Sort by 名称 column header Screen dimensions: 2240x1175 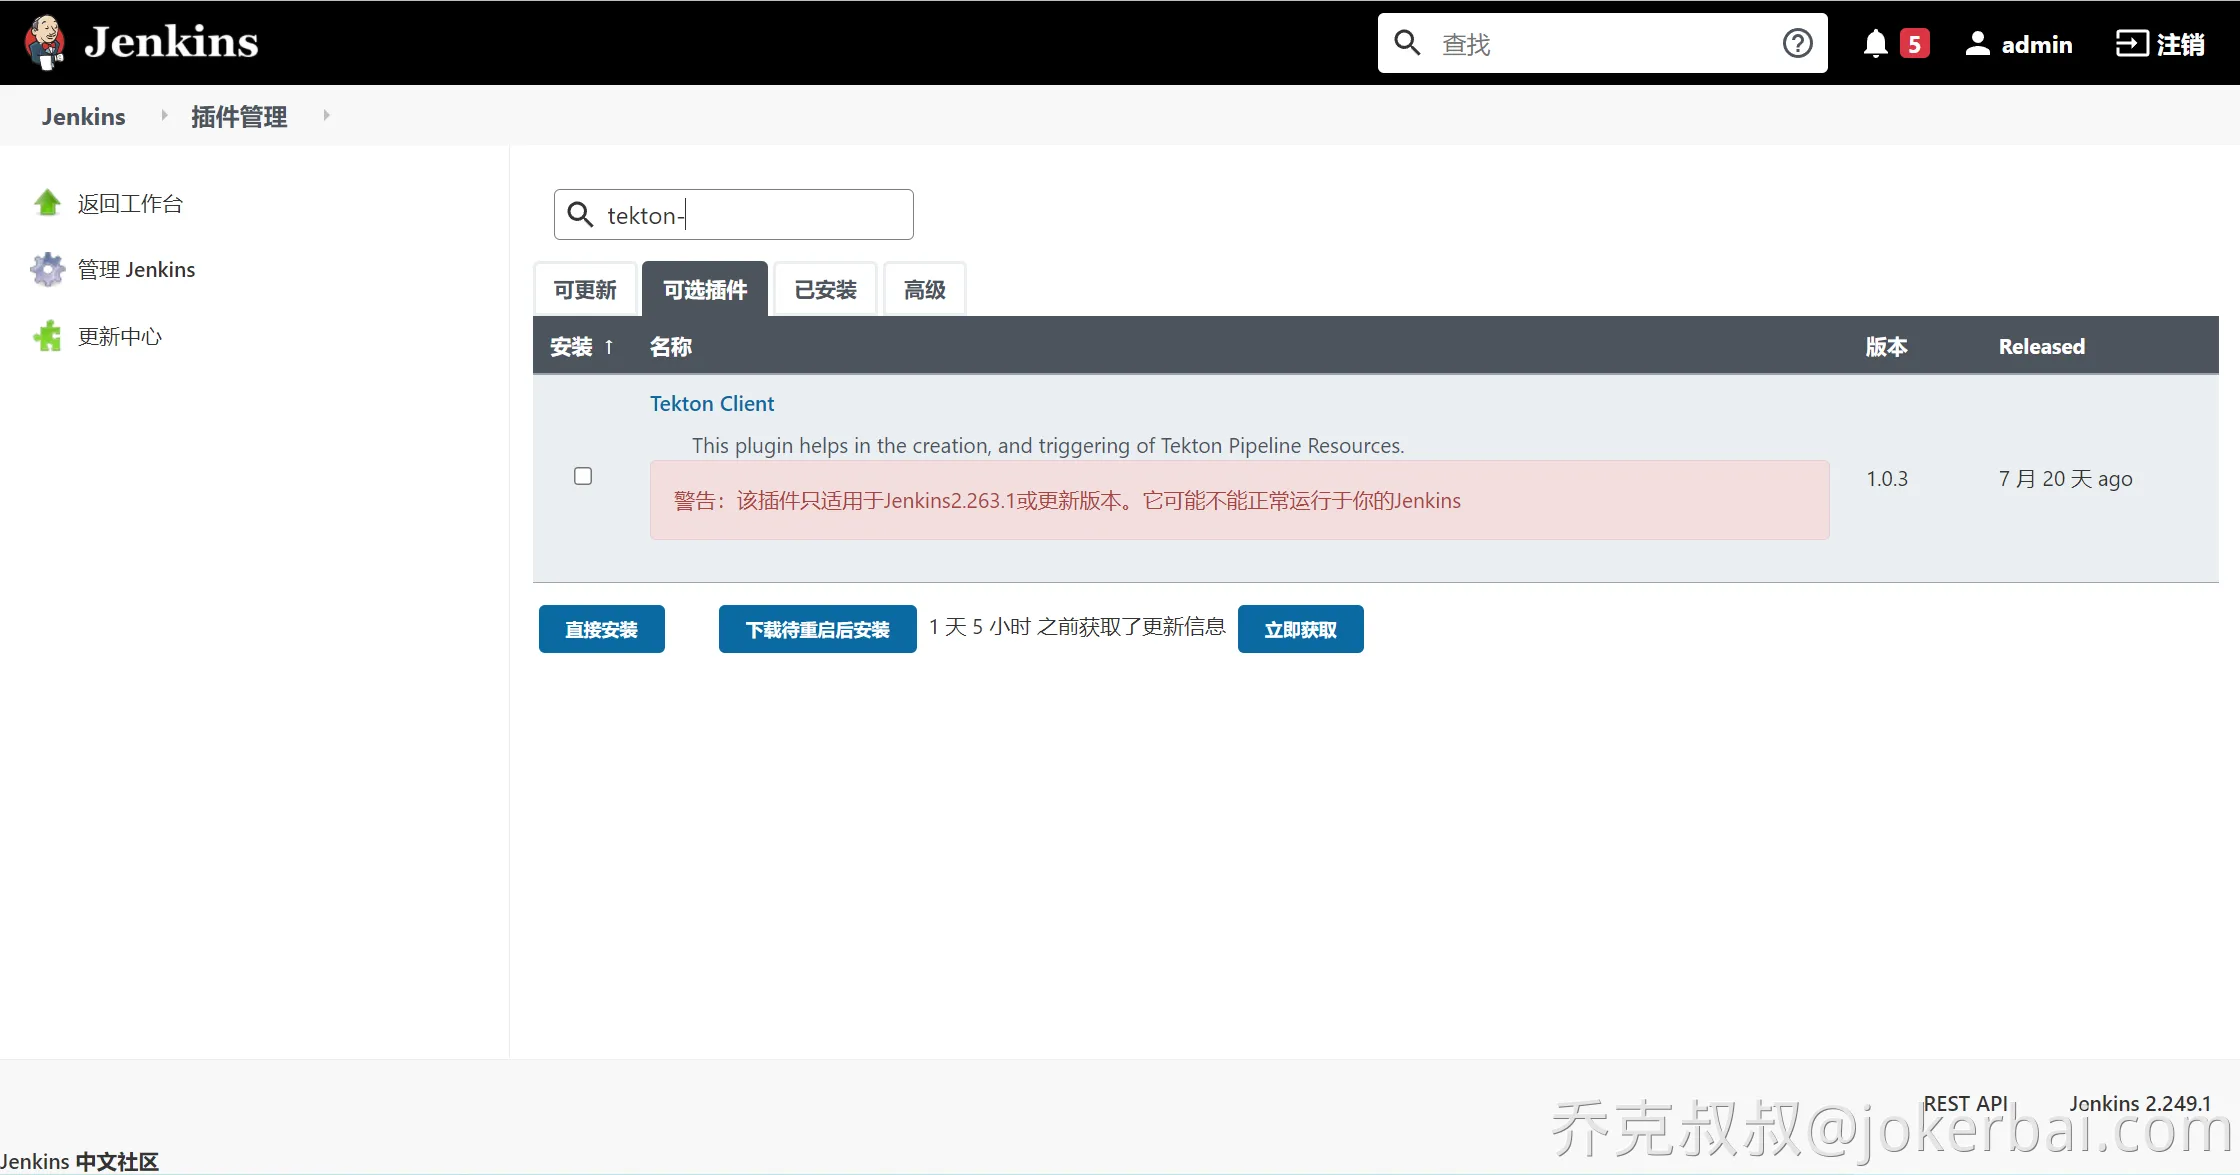click(x=671, y=347)
